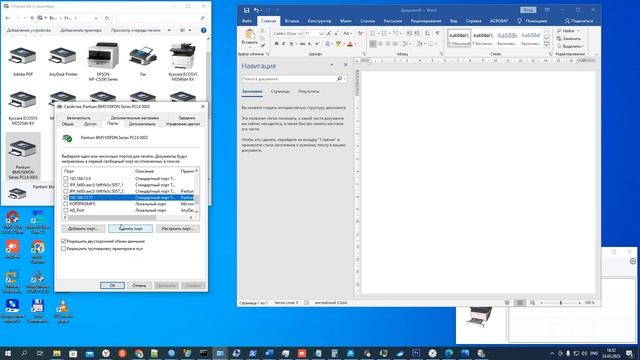Viewport: 640px width, 360px height.
Task: Toggle Underline formatting in Word ribbon
Action: pyautogui.click(x=291, y=44)
